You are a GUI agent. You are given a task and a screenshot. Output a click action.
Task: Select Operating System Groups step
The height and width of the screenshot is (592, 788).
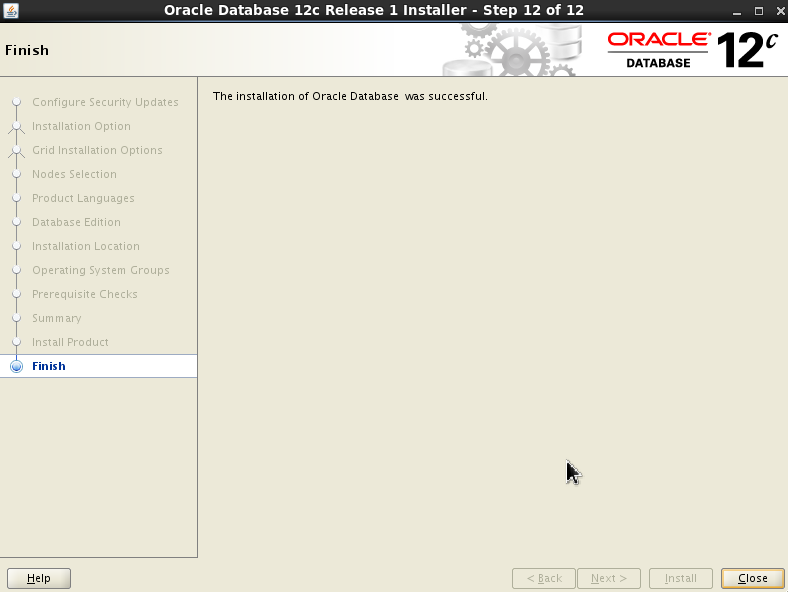pos(101,270)
